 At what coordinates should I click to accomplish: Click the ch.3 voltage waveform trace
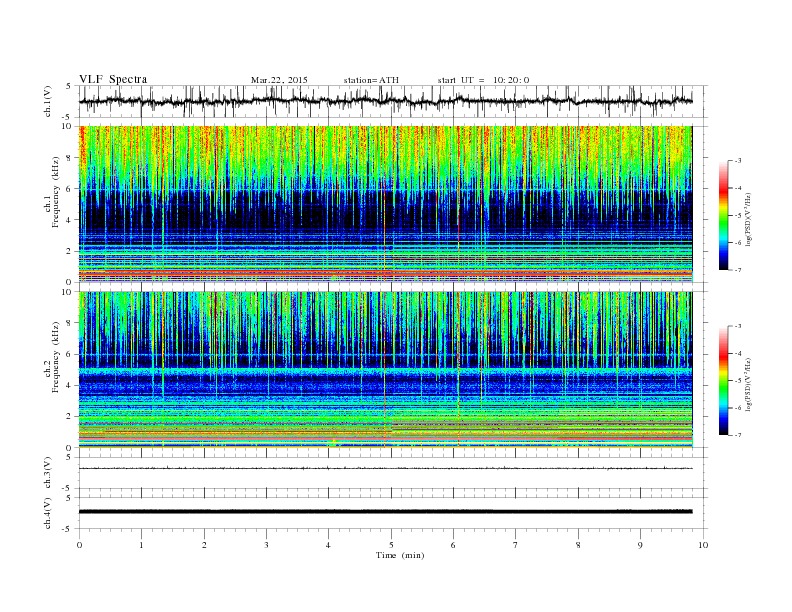385,468
